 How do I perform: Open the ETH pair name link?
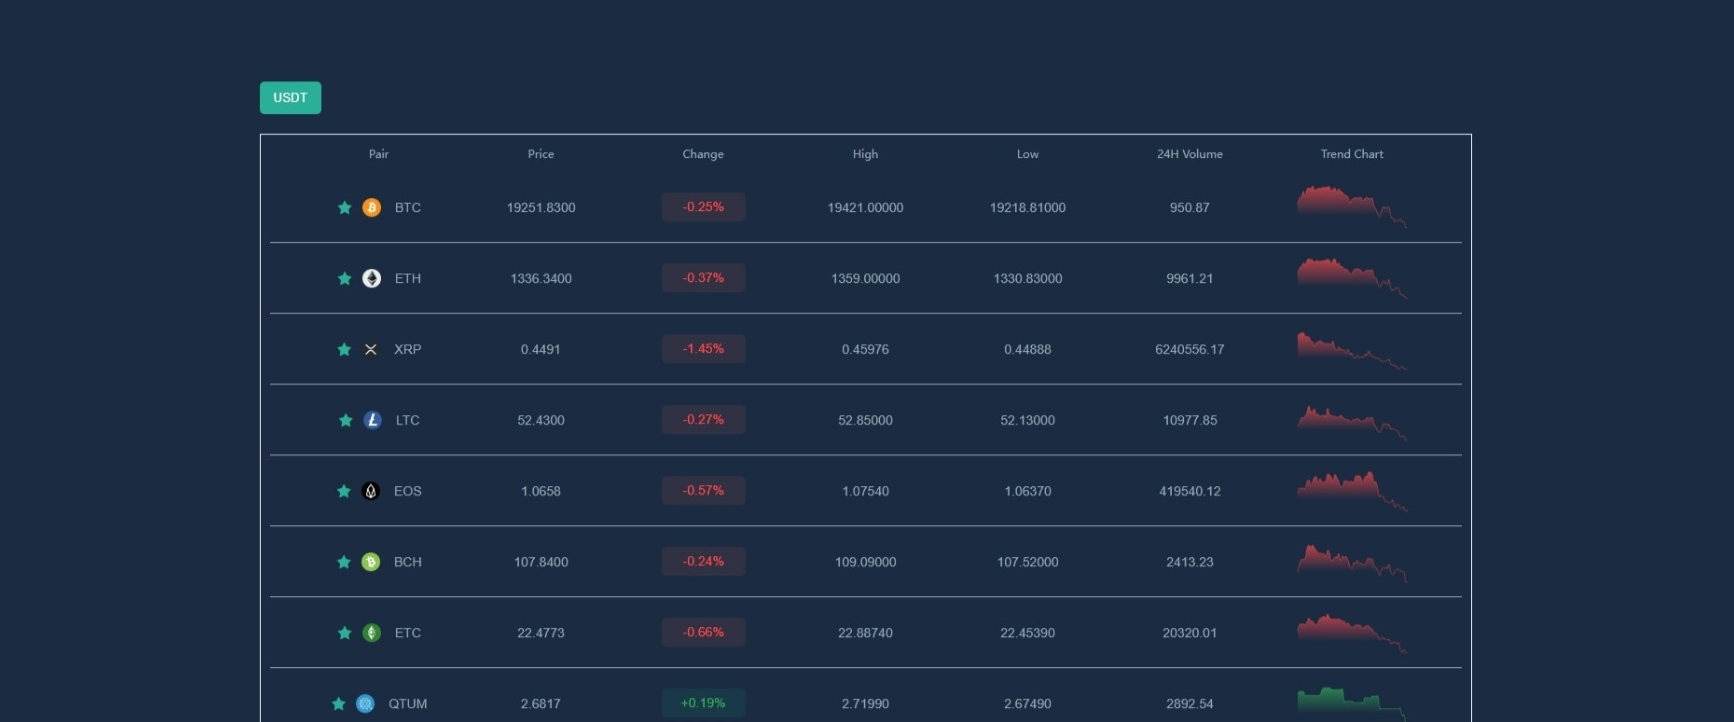(x=407, y=279)
